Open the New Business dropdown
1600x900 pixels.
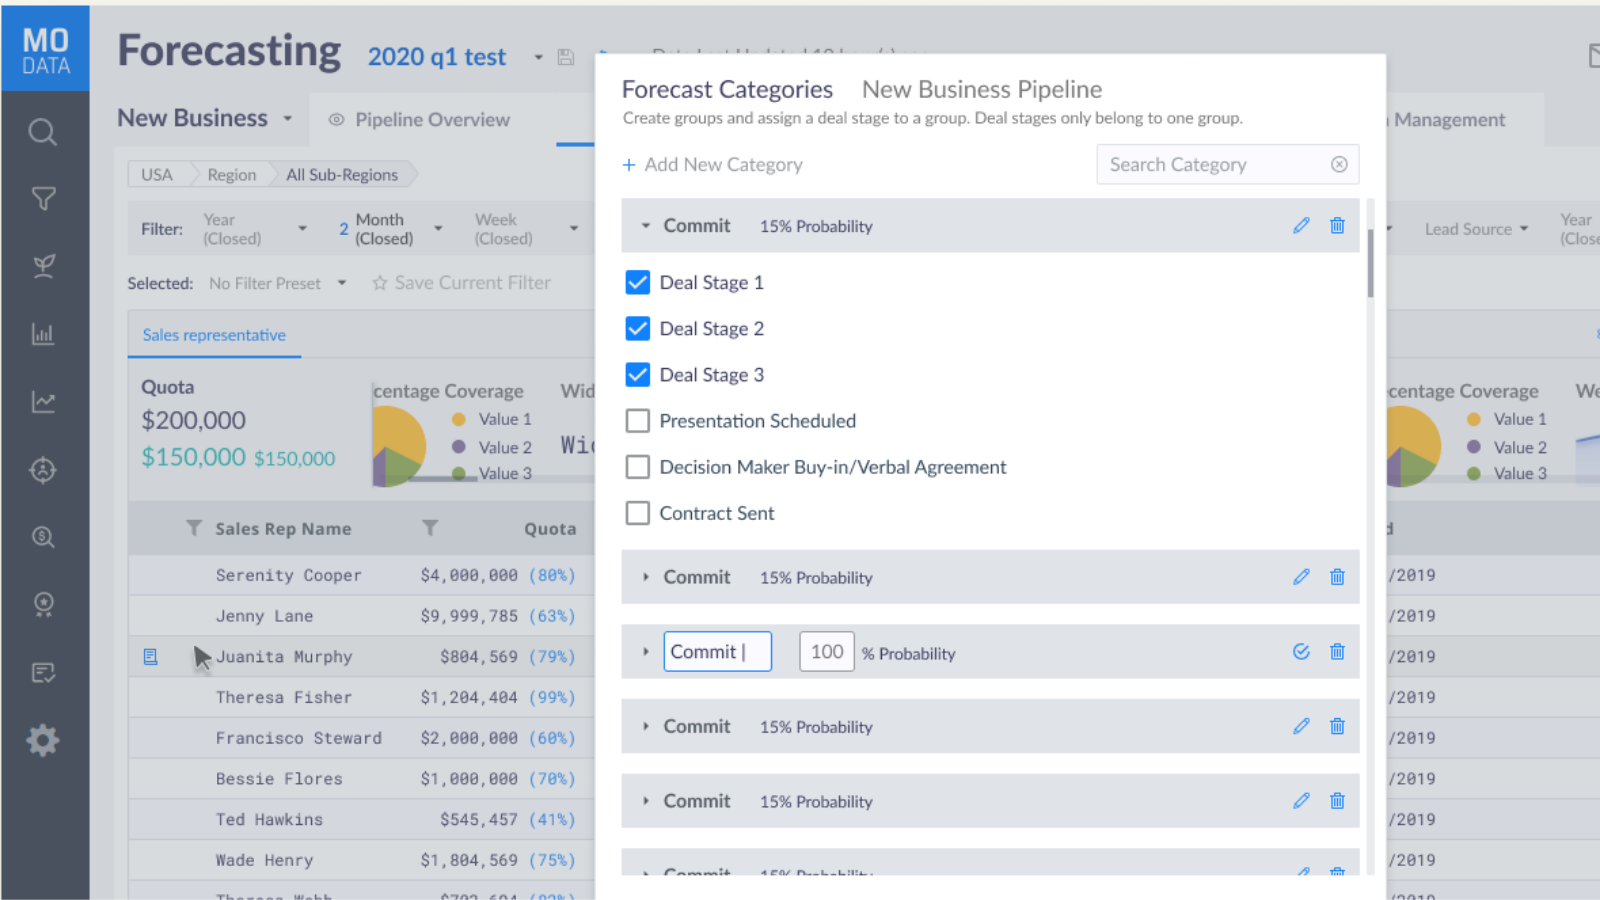pyautogui.click(x=204, y=118)
